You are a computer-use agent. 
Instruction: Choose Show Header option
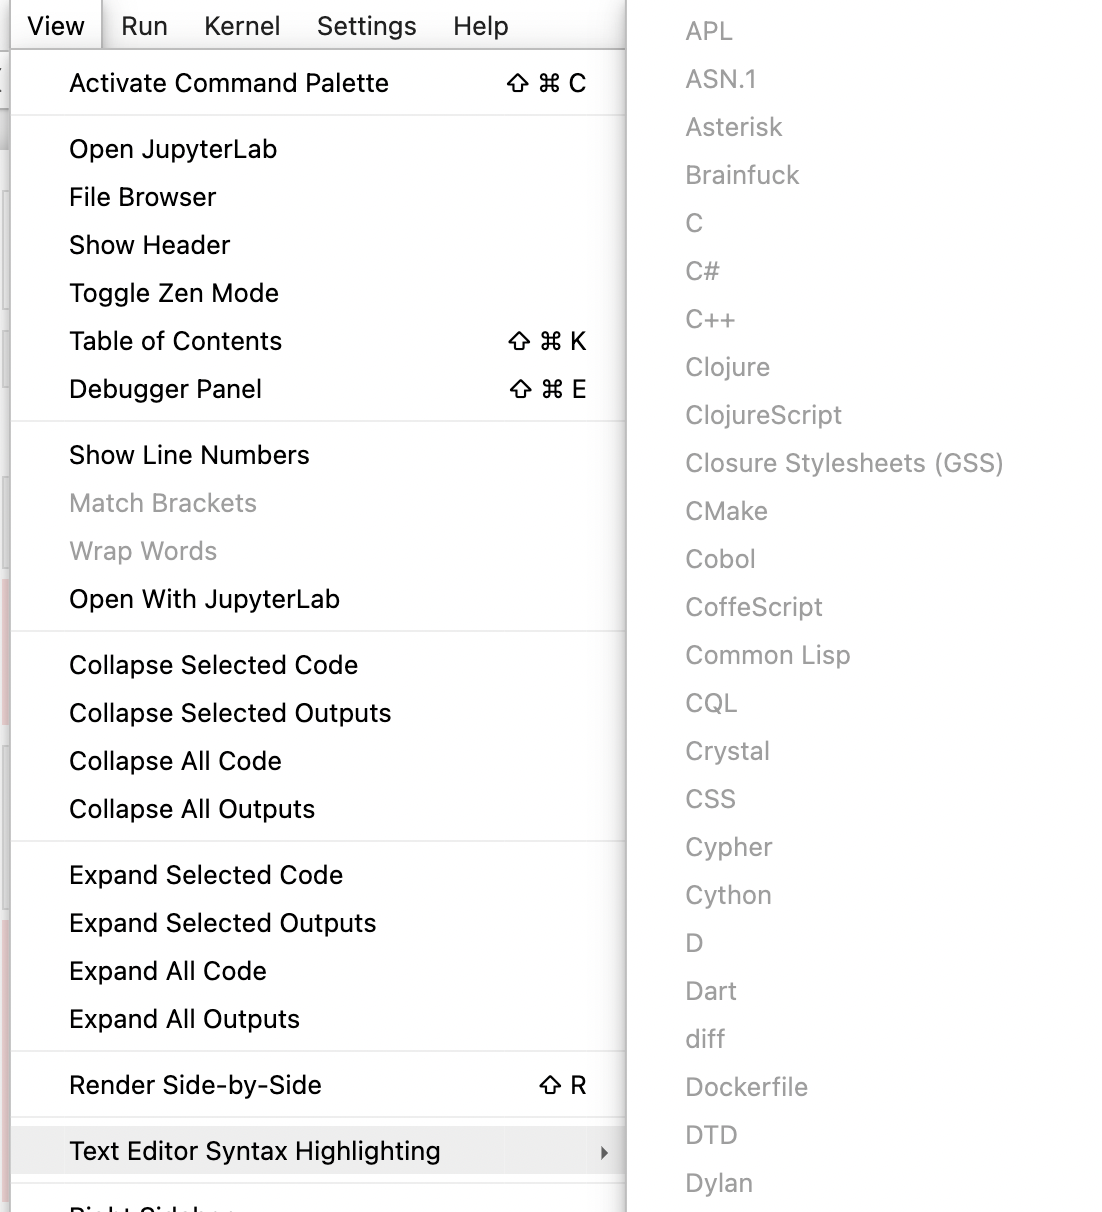click(x=318, y=245)
